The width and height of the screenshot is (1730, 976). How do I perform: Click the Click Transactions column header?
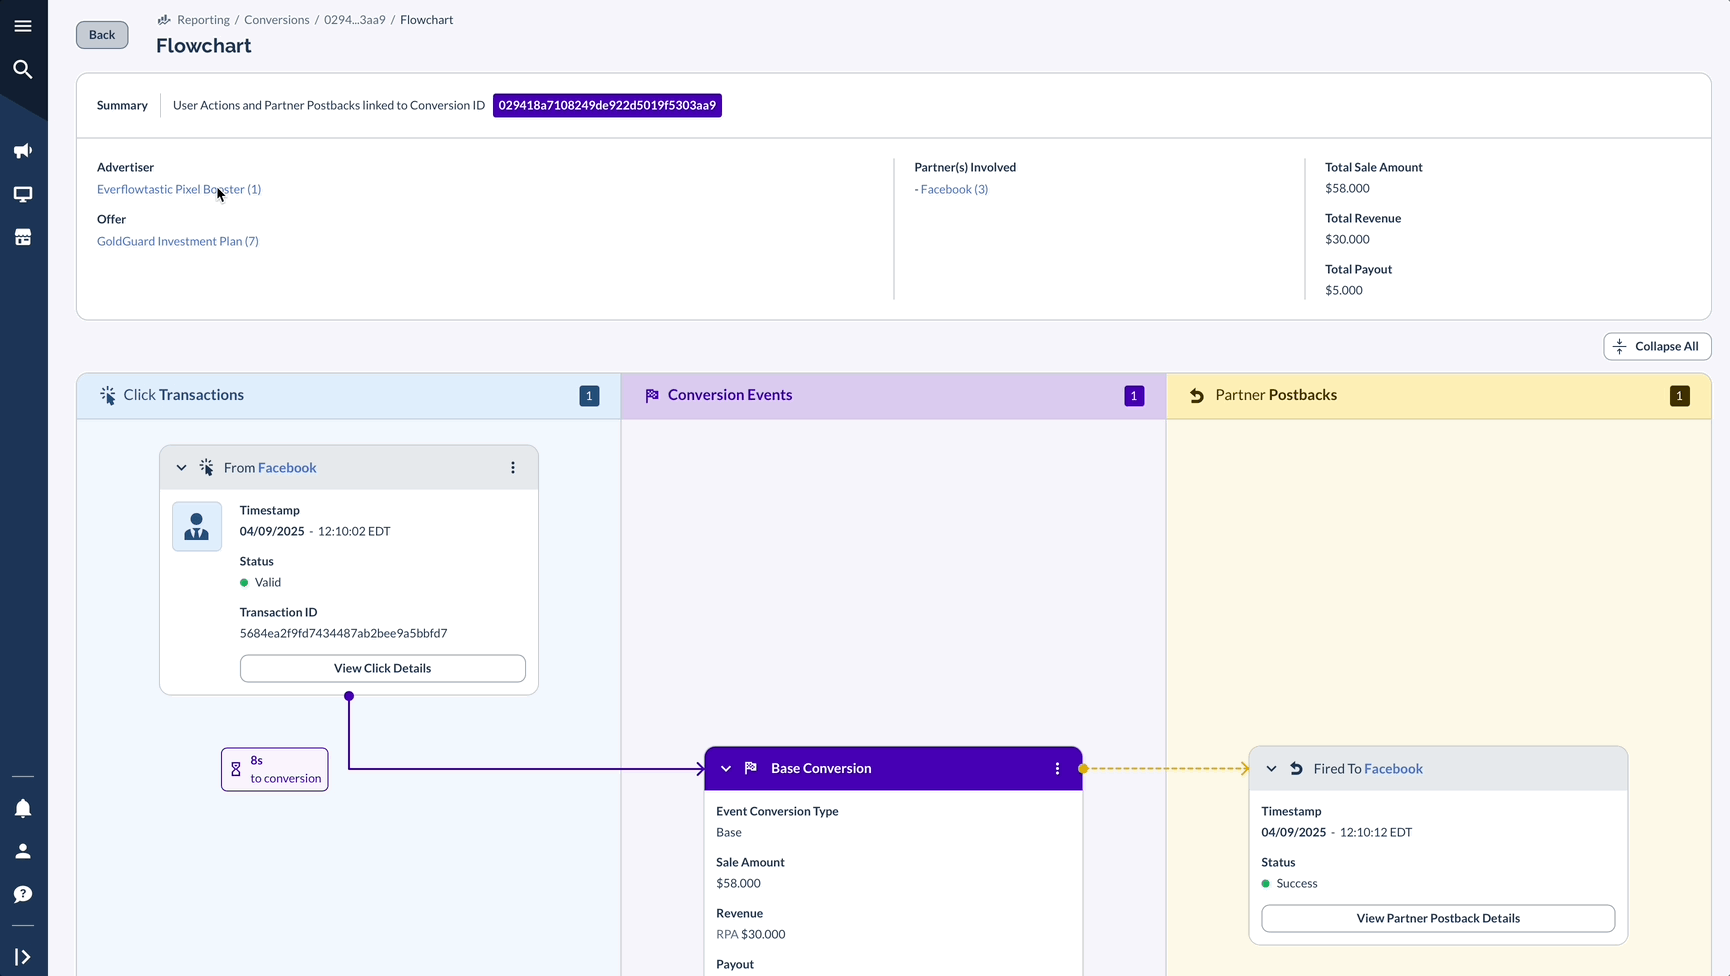point(349,396)
